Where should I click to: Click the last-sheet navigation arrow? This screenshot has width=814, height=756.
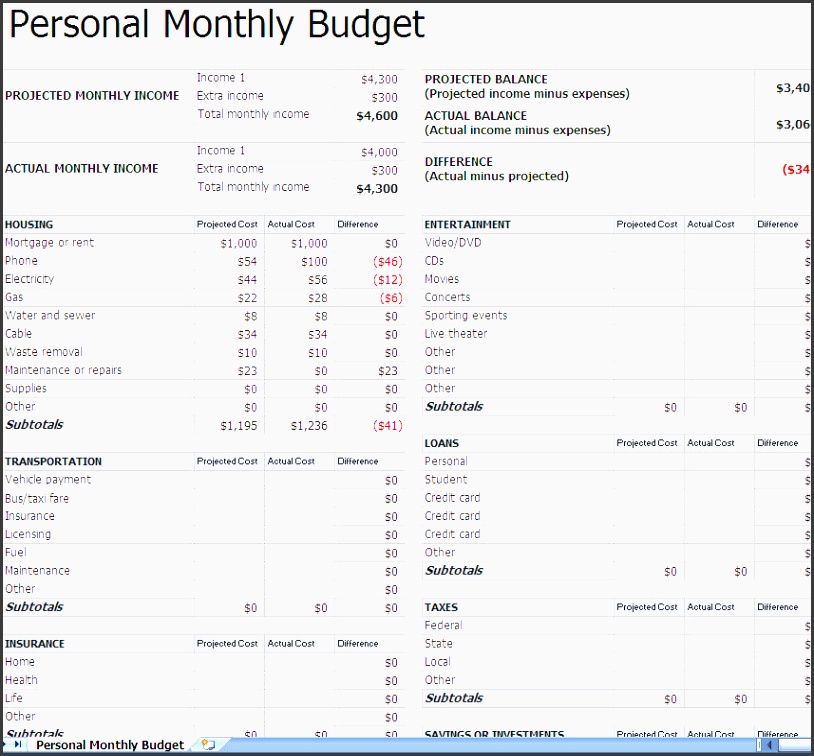pos(18,745)
